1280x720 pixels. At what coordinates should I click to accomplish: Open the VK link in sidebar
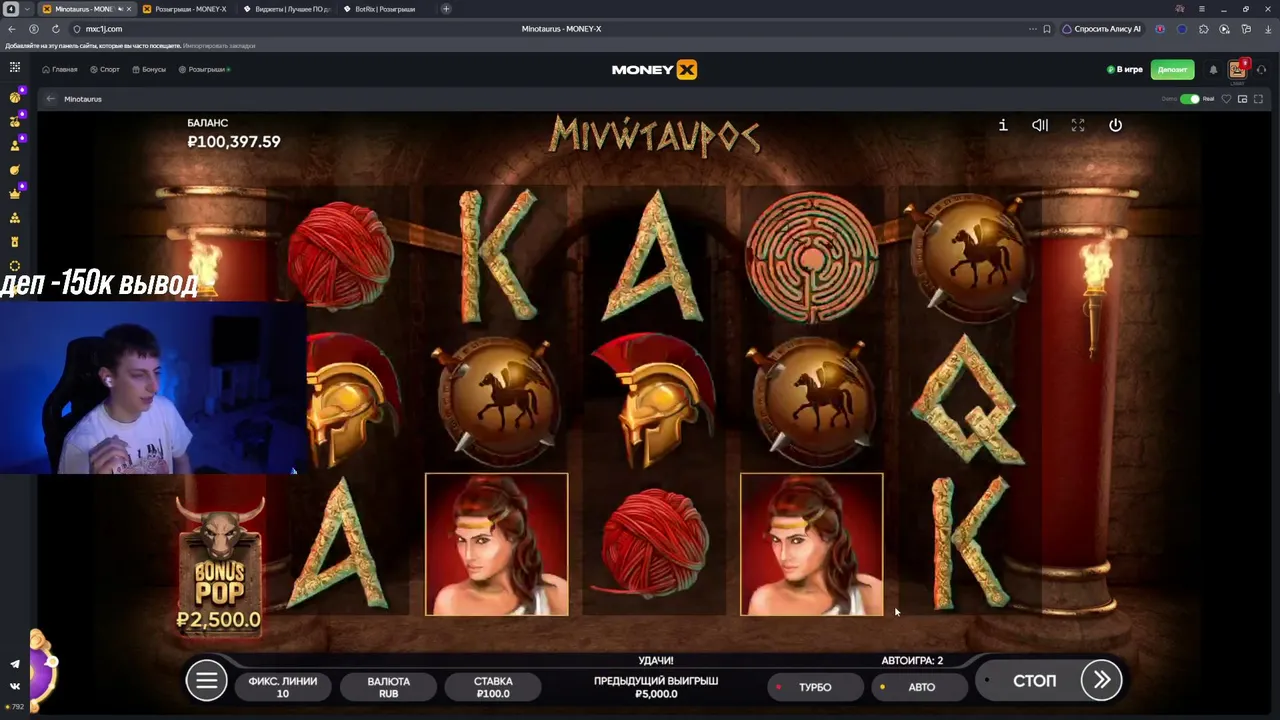(x=15, y=686)
